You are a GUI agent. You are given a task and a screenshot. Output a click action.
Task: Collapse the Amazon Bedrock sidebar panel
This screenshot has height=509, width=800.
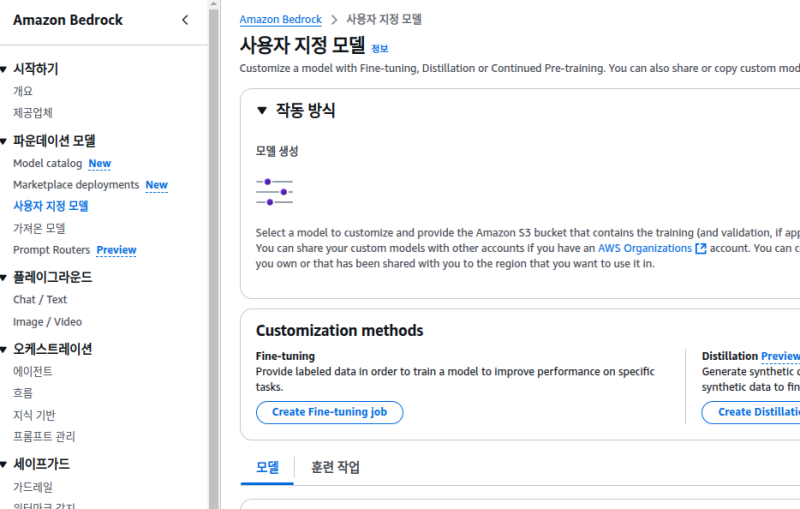[185, 20]
